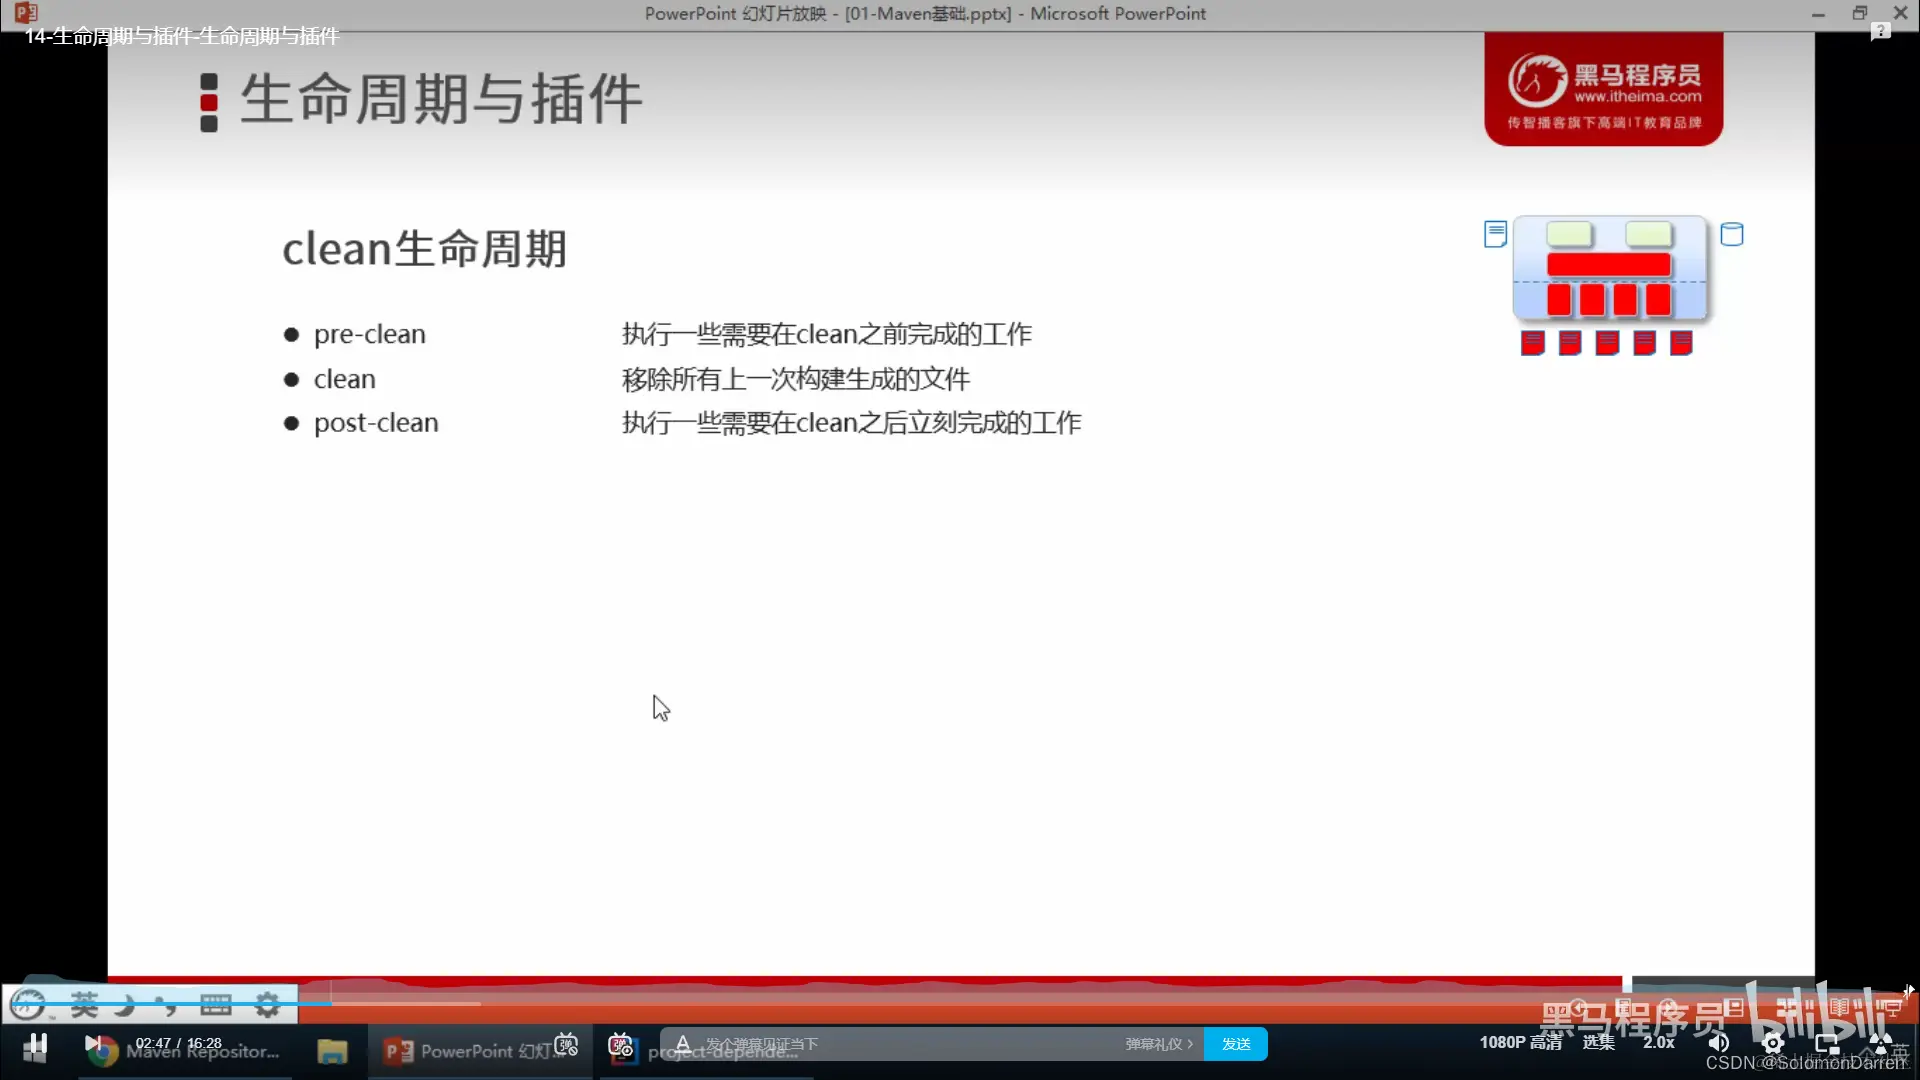This screenshot has height=1080, width=1920.
Task: Mute the video volume
Action: point(1718,1043)
